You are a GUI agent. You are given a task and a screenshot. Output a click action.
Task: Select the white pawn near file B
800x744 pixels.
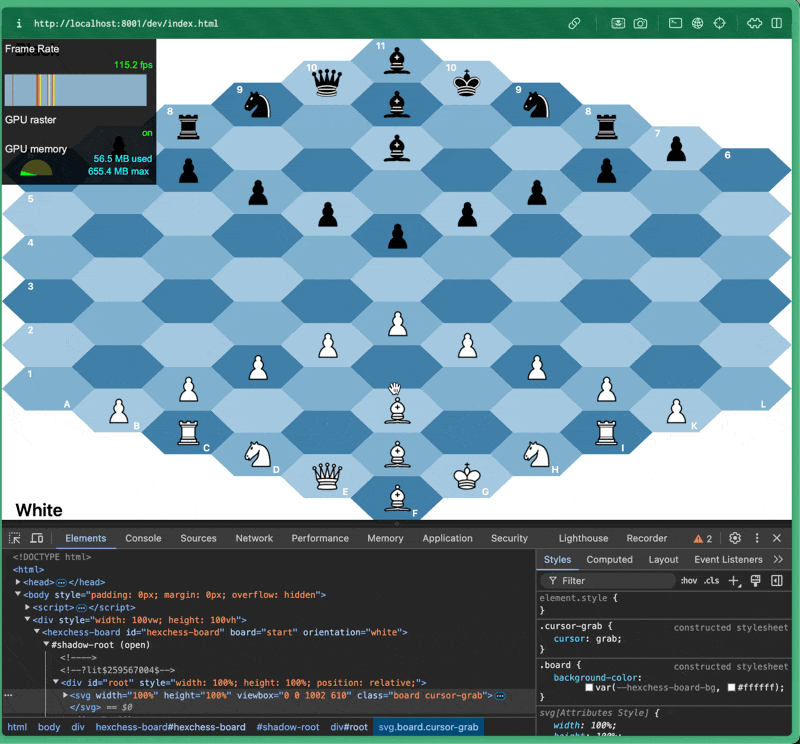(x=119, y=411)
